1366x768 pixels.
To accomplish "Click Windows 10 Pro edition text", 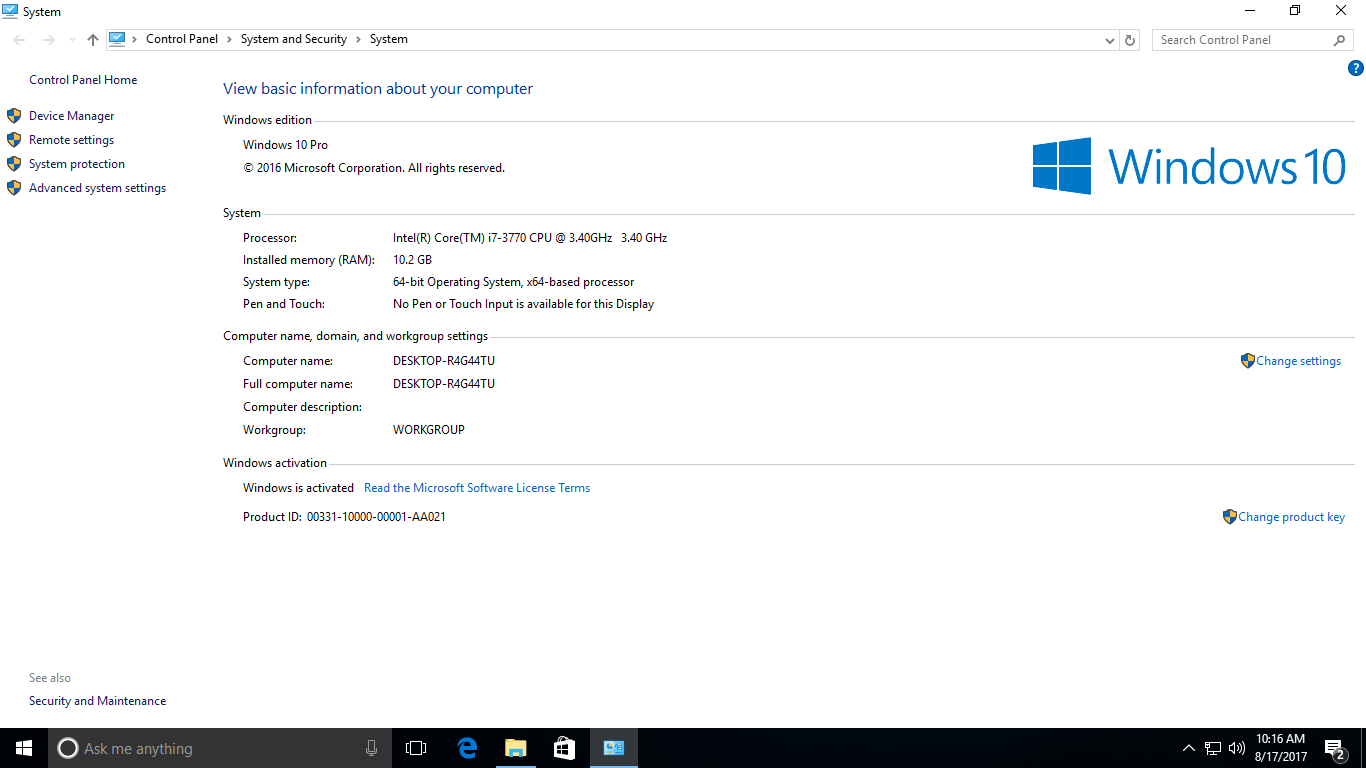I will click(x=285, y=145).
